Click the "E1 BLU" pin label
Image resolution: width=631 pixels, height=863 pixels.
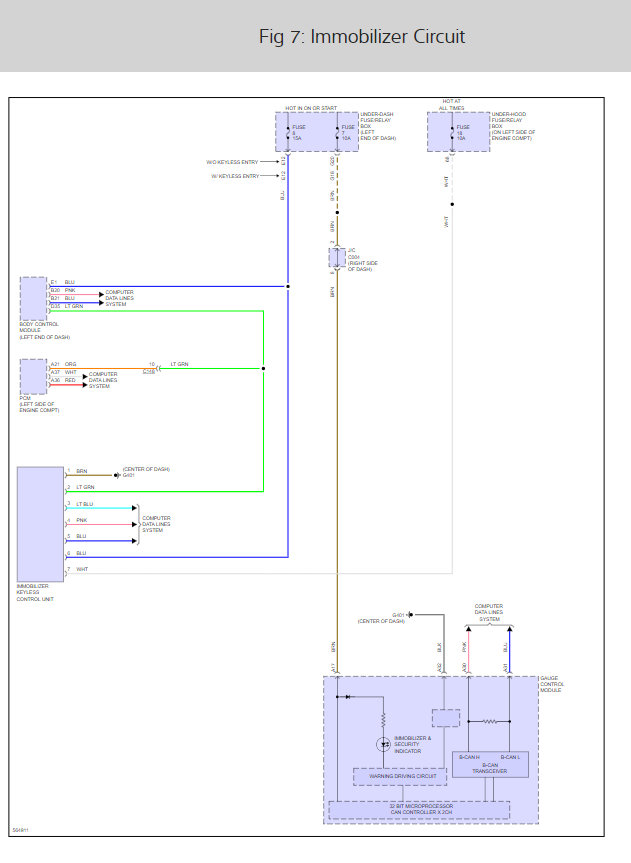[x=63, y=282]
